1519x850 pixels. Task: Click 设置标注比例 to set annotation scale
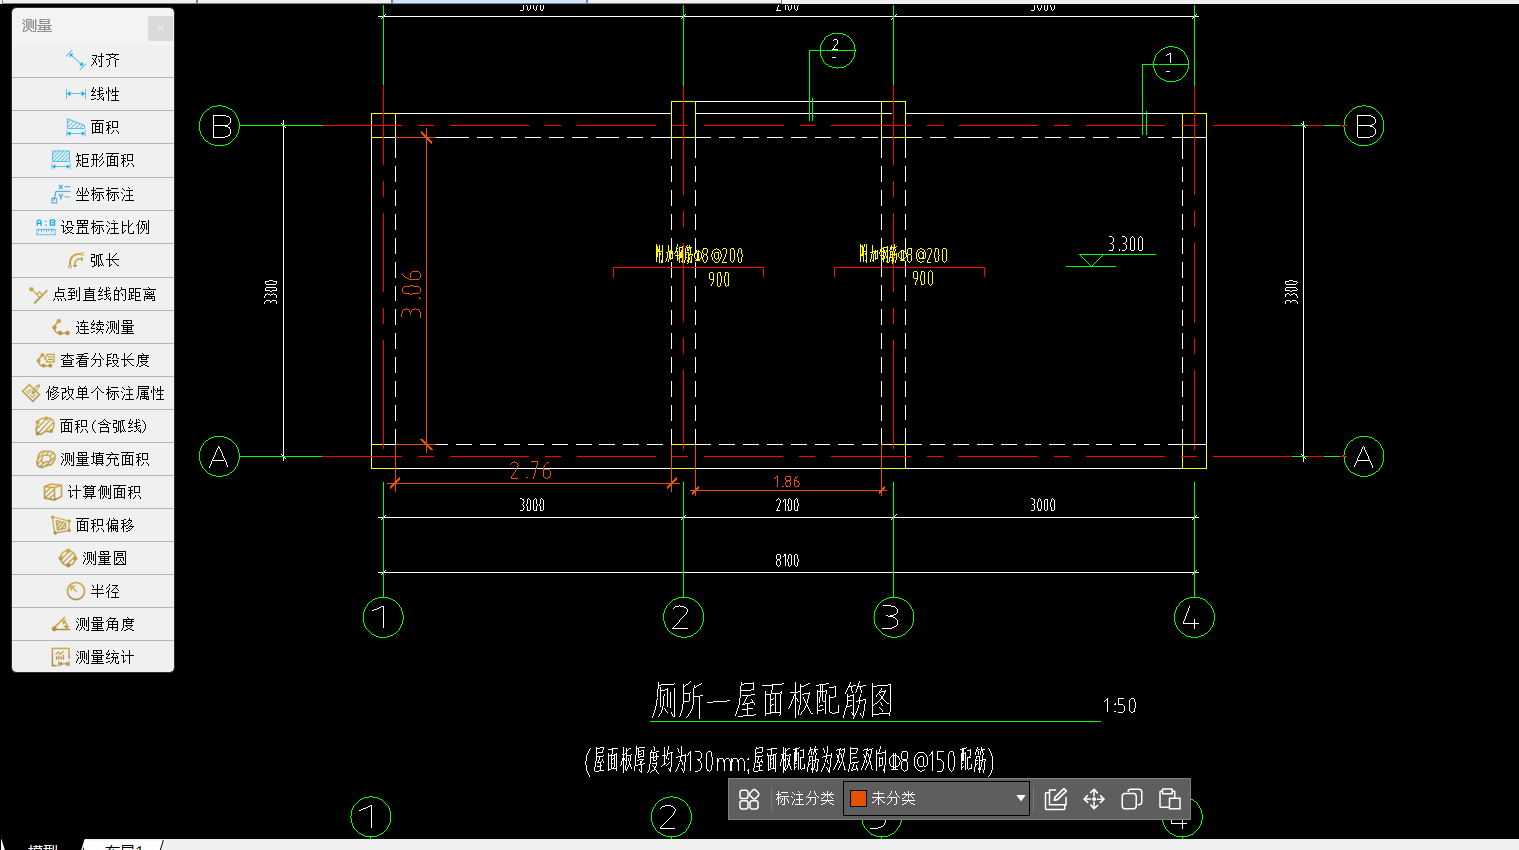(93, 227)
